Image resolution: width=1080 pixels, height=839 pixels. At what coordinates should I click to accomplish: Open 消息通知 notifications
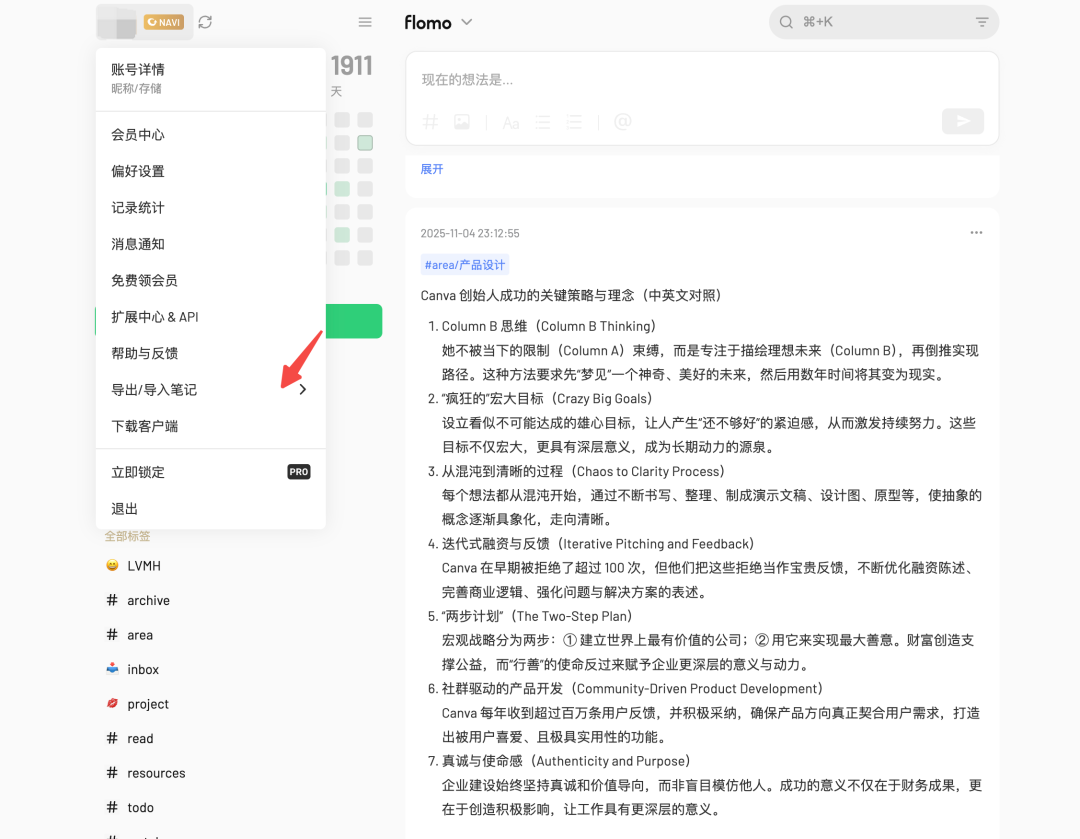pos(211,245)
